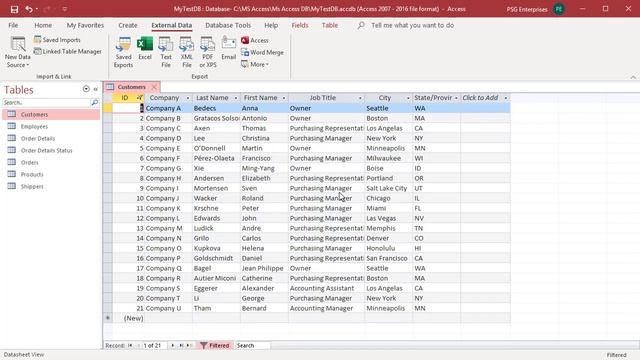The image size is (640, 360).
Task: Open the More export options dropdown
Action: (x=255, y=64)
